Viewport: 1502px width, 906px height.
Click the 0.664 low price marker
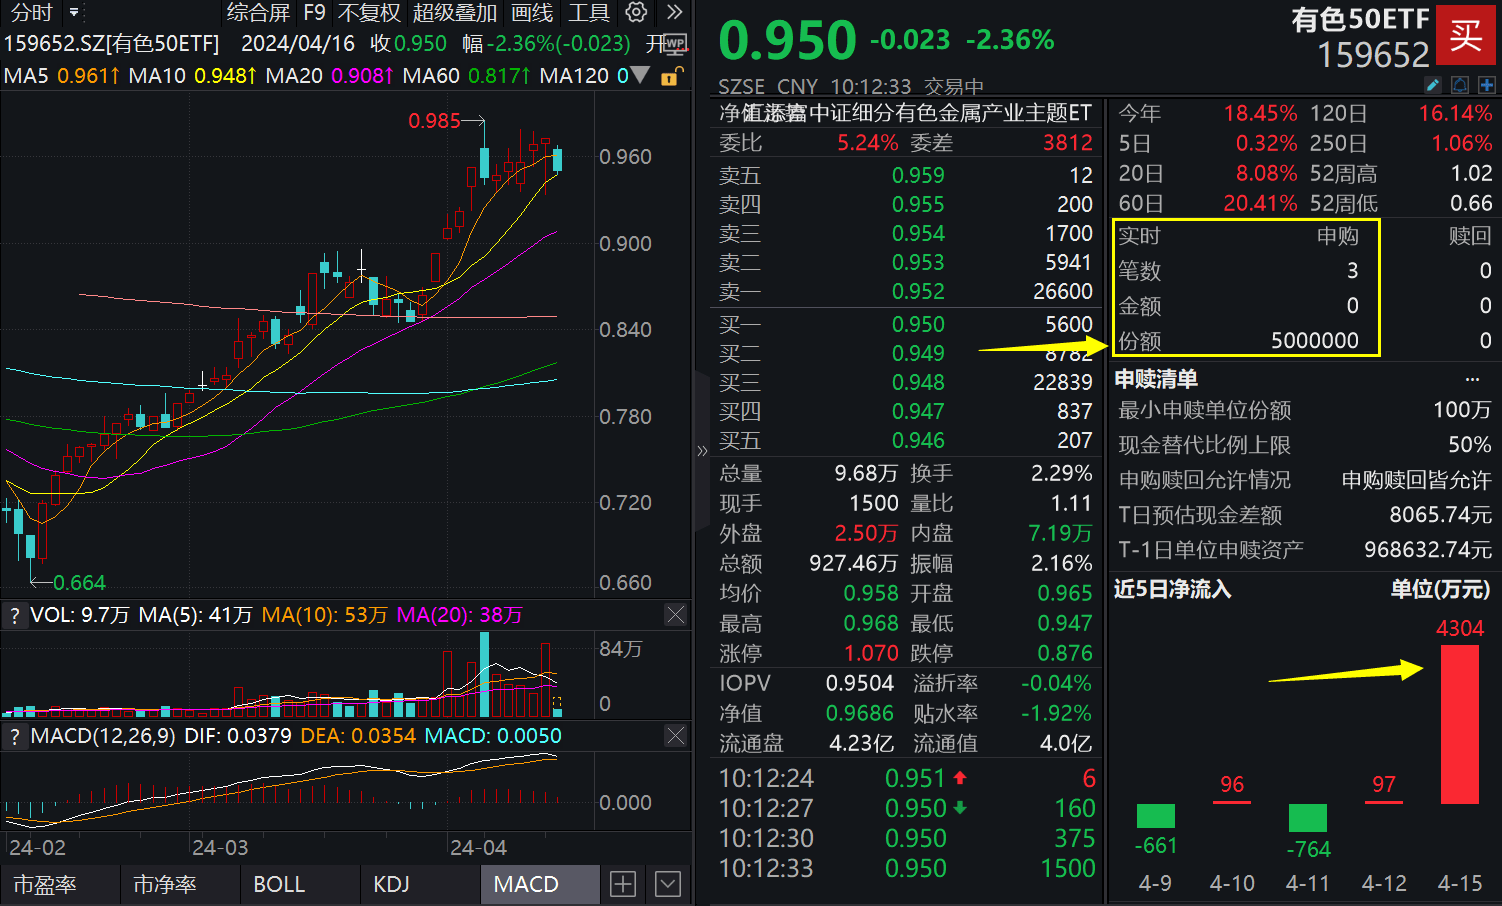tap(79, 583)
